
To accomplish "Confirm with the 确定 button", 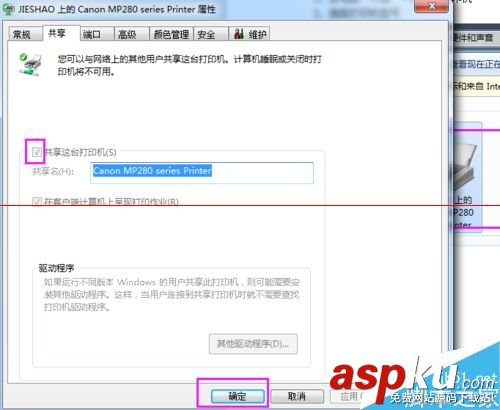I will point(238,396).
